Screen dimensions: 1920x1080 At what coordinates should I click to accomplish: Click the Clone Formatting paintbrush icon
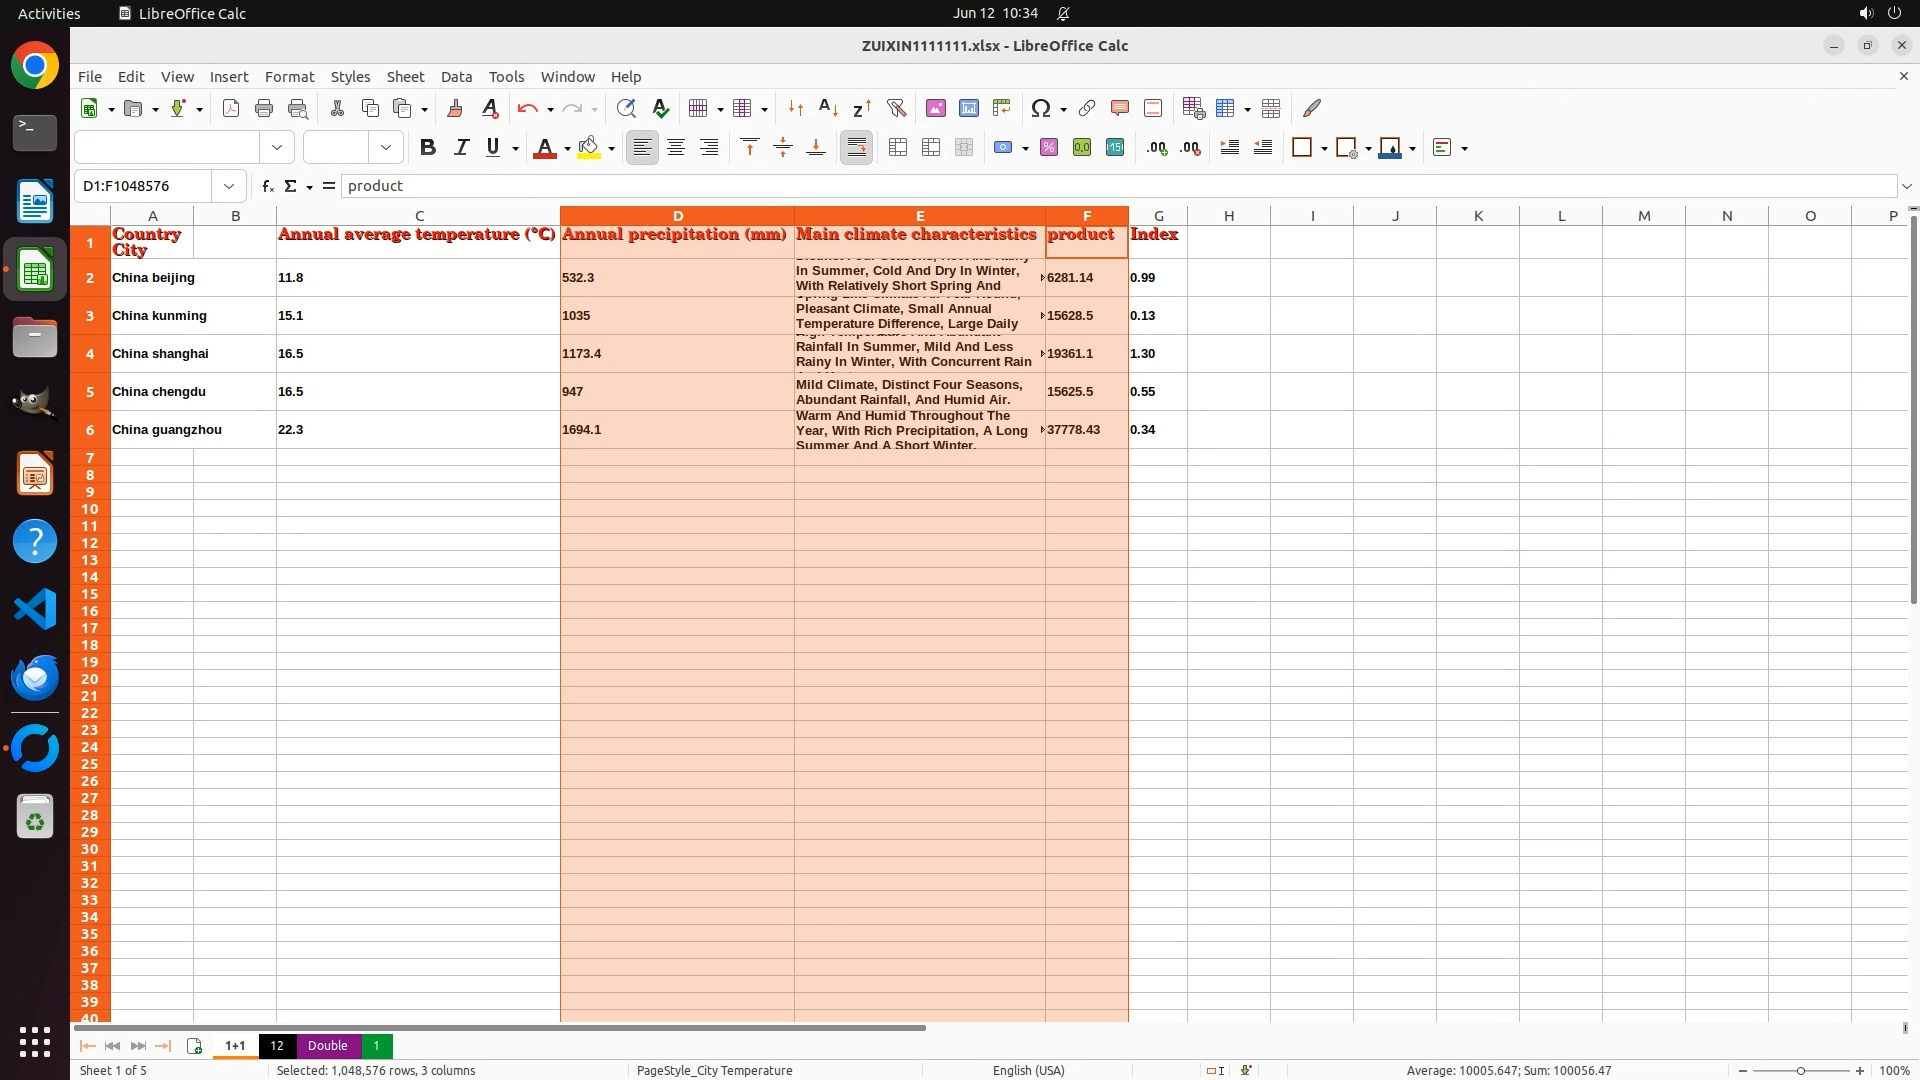[455, 108]
